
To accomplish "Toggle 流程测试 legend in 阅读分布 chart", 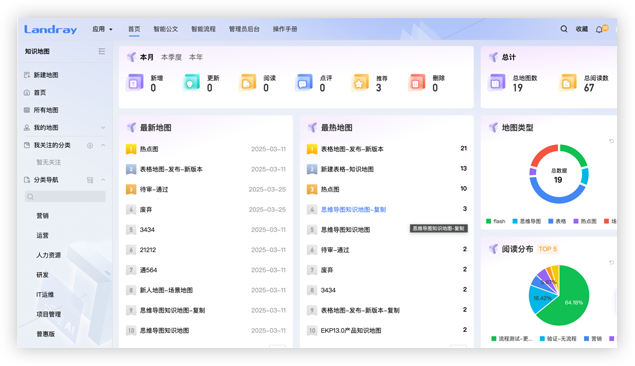I will [512, 338].
